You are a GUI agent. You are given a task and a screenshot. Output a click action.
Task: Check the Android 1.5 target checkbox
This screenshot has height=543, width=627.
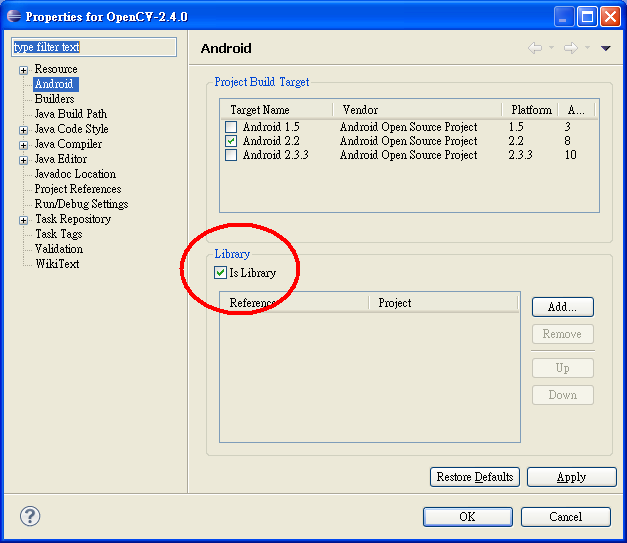[x=231, y=127]
